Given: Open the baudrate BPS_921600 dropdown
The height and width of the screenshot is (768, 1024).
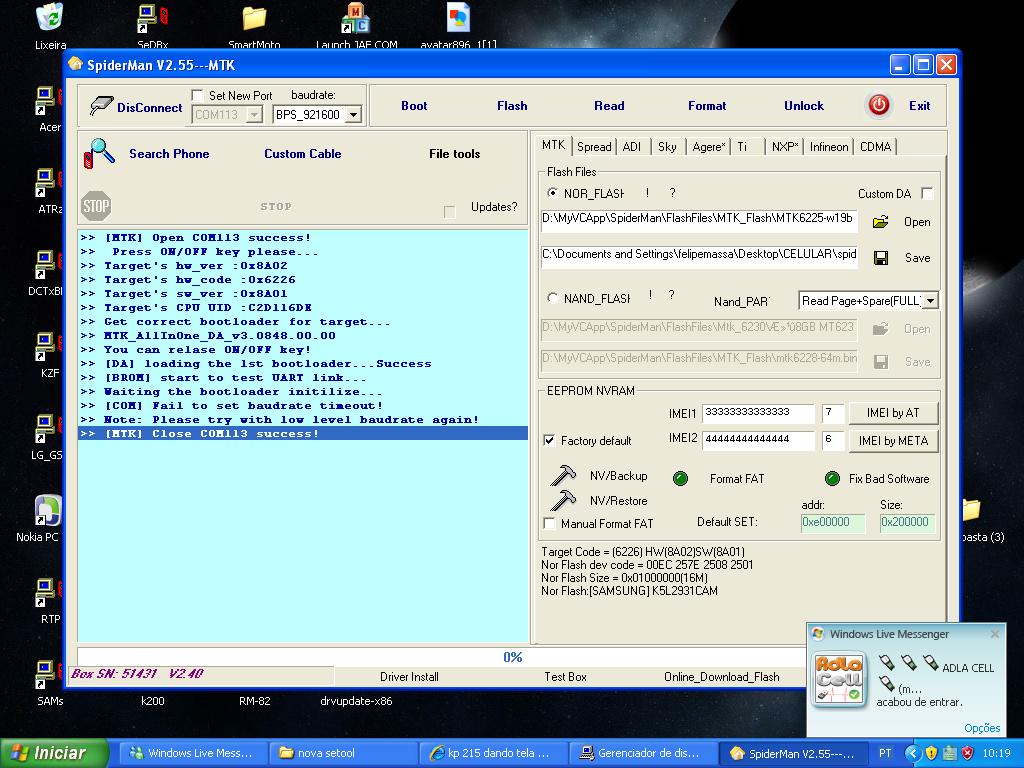Looking at the screenshot, I should point(353,115).
